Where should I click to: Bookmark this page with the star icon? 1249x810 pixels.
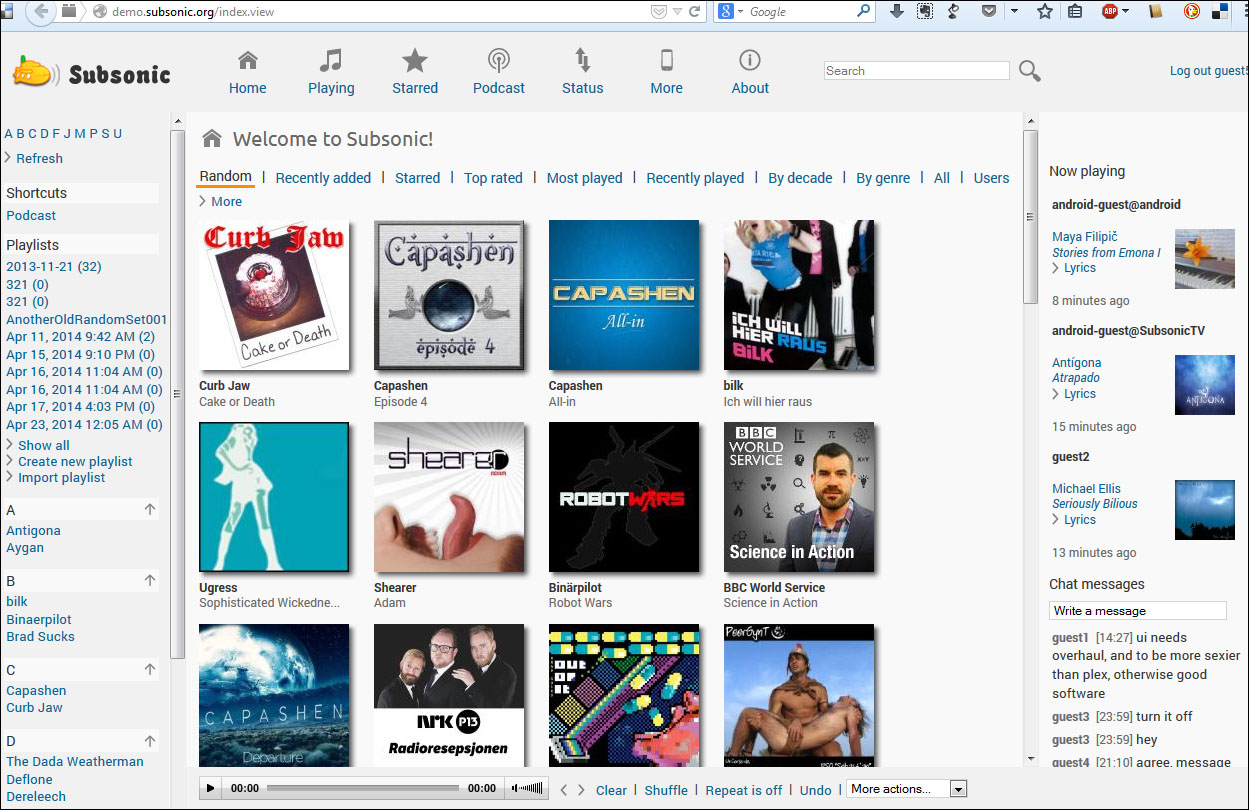tap(1045, 12)
